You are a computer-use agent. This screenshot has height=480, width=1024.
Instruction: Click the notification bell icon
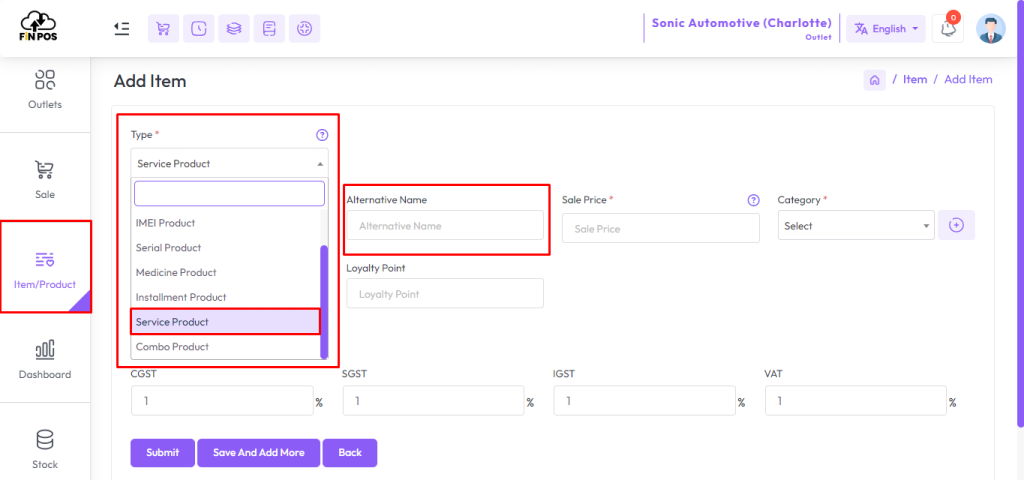[x=948, y=29]
